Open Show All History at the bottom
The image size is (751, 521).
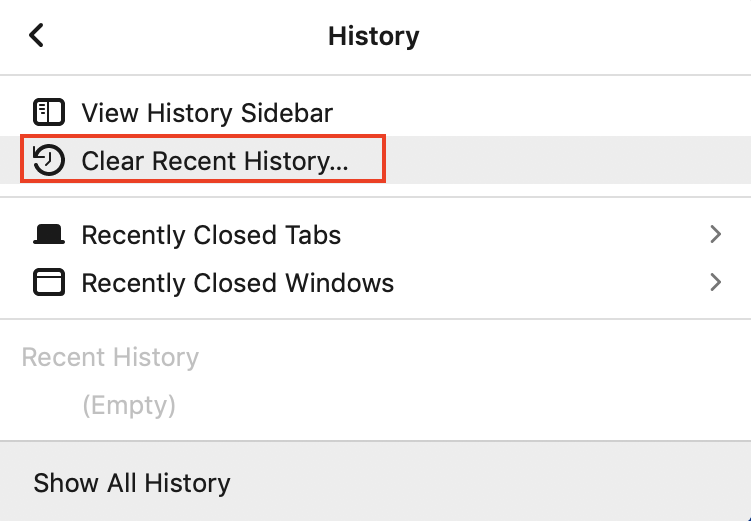point(132,482)
